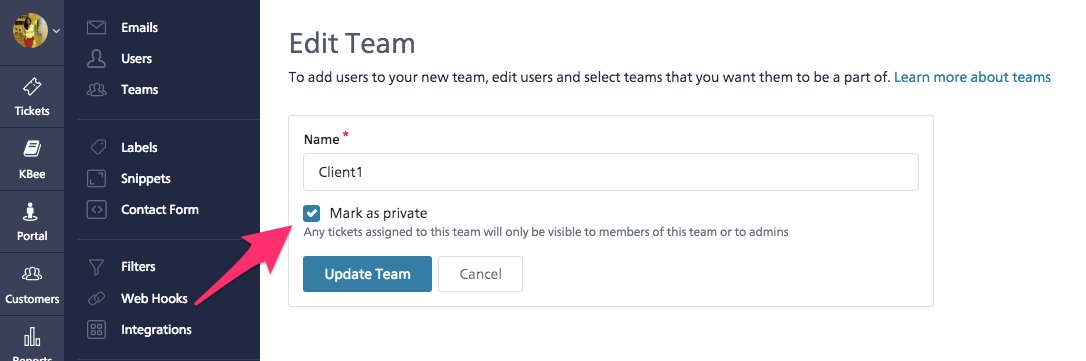Click the Contact Form code icon
The height and width of the screenshot is (361, 1086).
pyautogui.click(x=96, y=209)
